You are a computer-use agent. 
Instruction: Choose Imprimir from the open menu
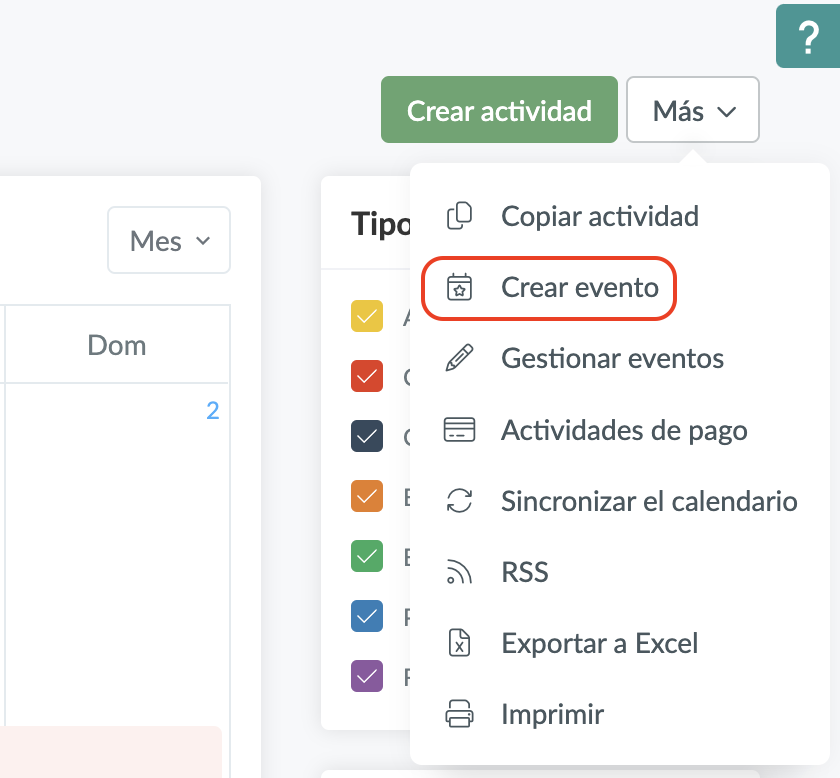551,714
